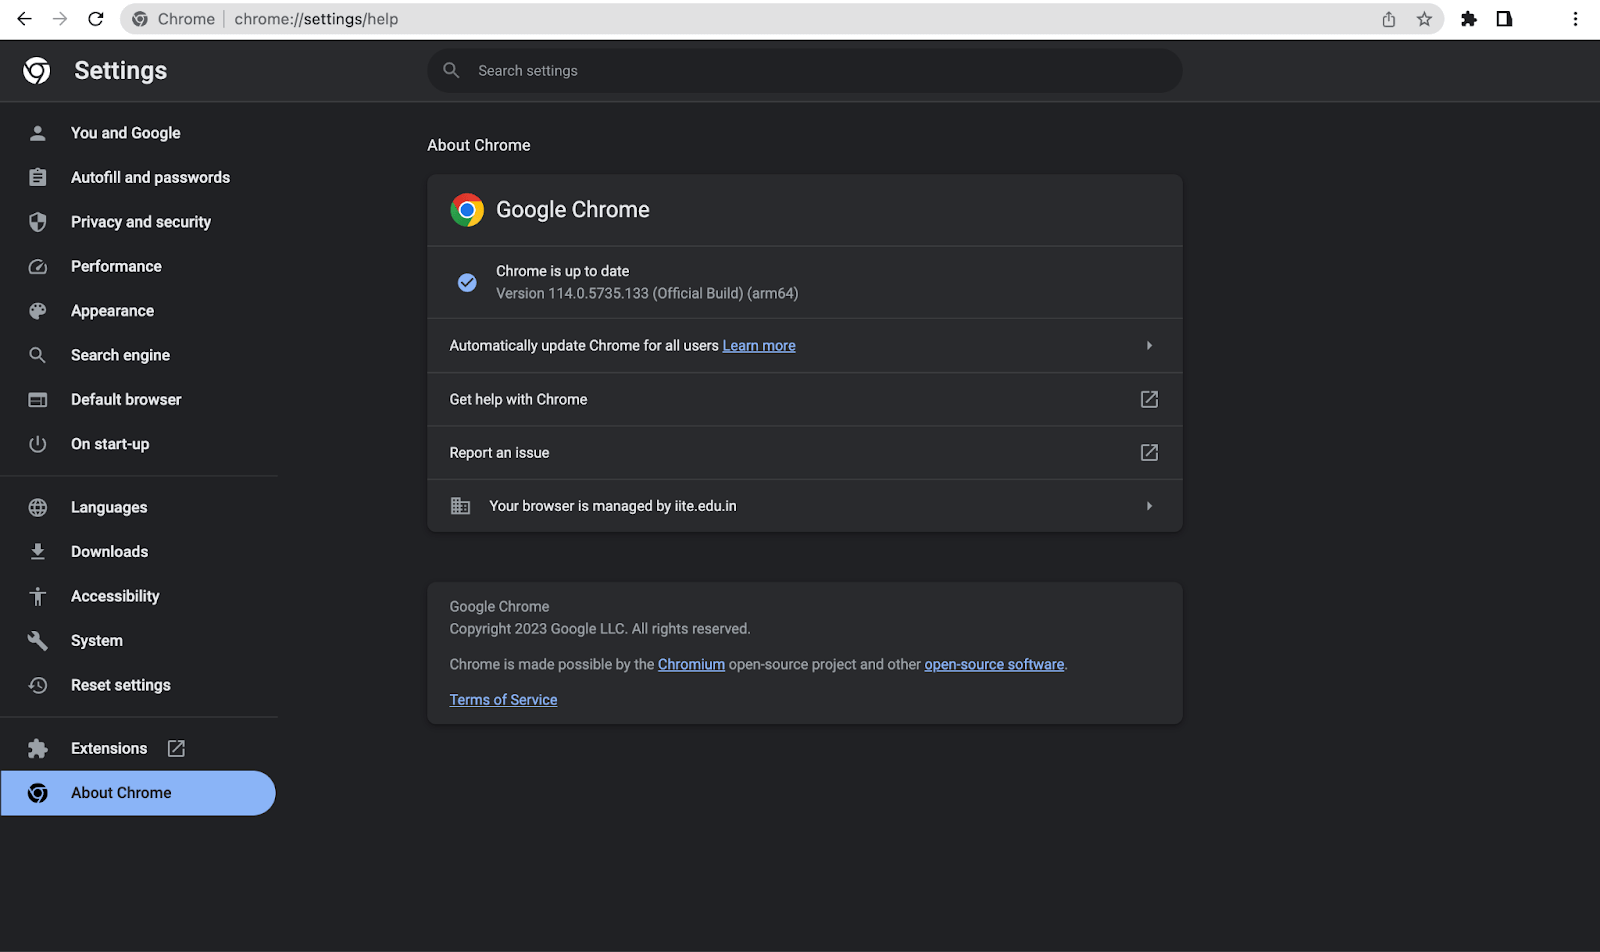Open the Extensions puzzle icon in toolbar

click(x=1468, y=19)
